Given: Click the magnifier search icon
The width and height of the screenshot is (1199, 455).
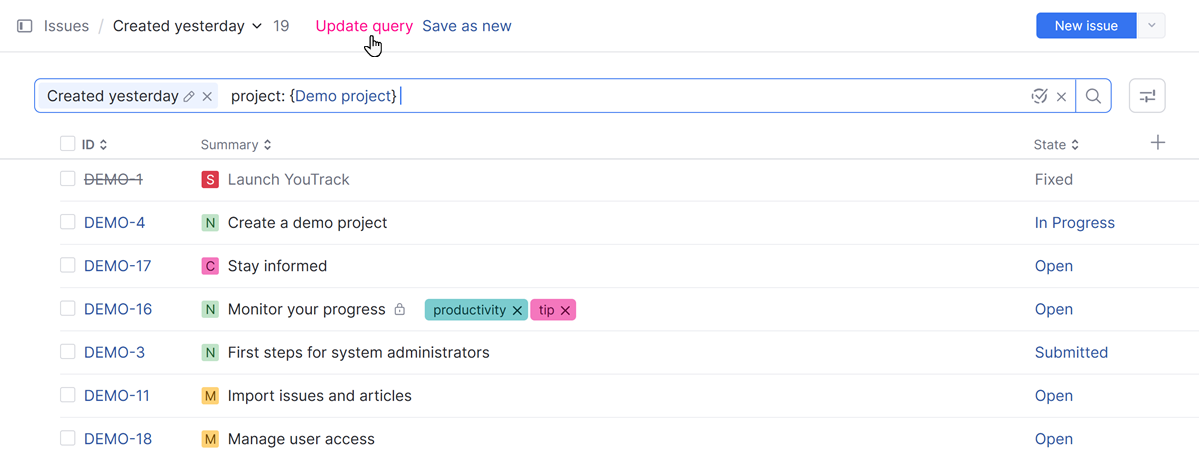Looking at the screenshot, I should click(x=1093, y=96).
